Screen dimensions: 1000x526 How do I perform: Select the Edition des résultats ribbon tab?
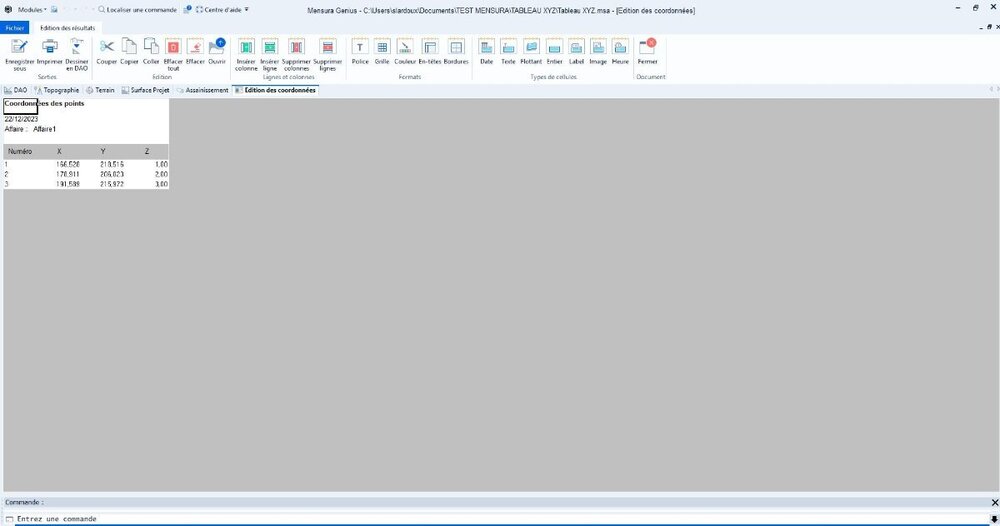click(x=68, y=28)
